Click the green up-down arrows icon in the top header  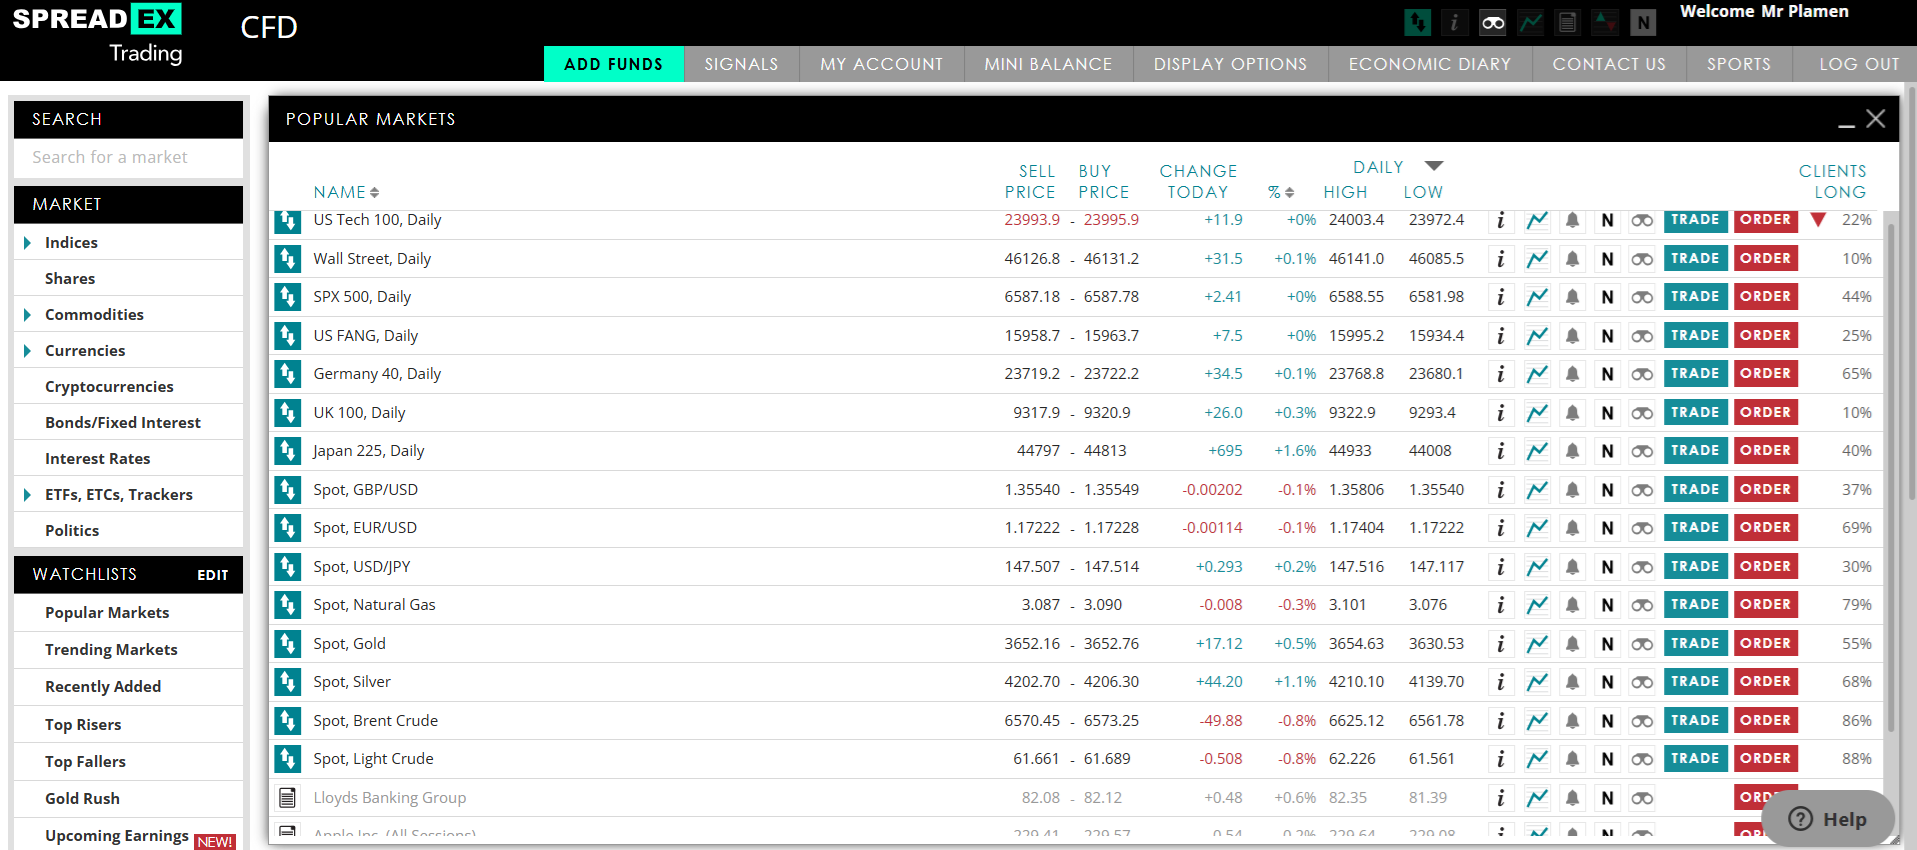pyautogui.click(x=1417, y=22)
